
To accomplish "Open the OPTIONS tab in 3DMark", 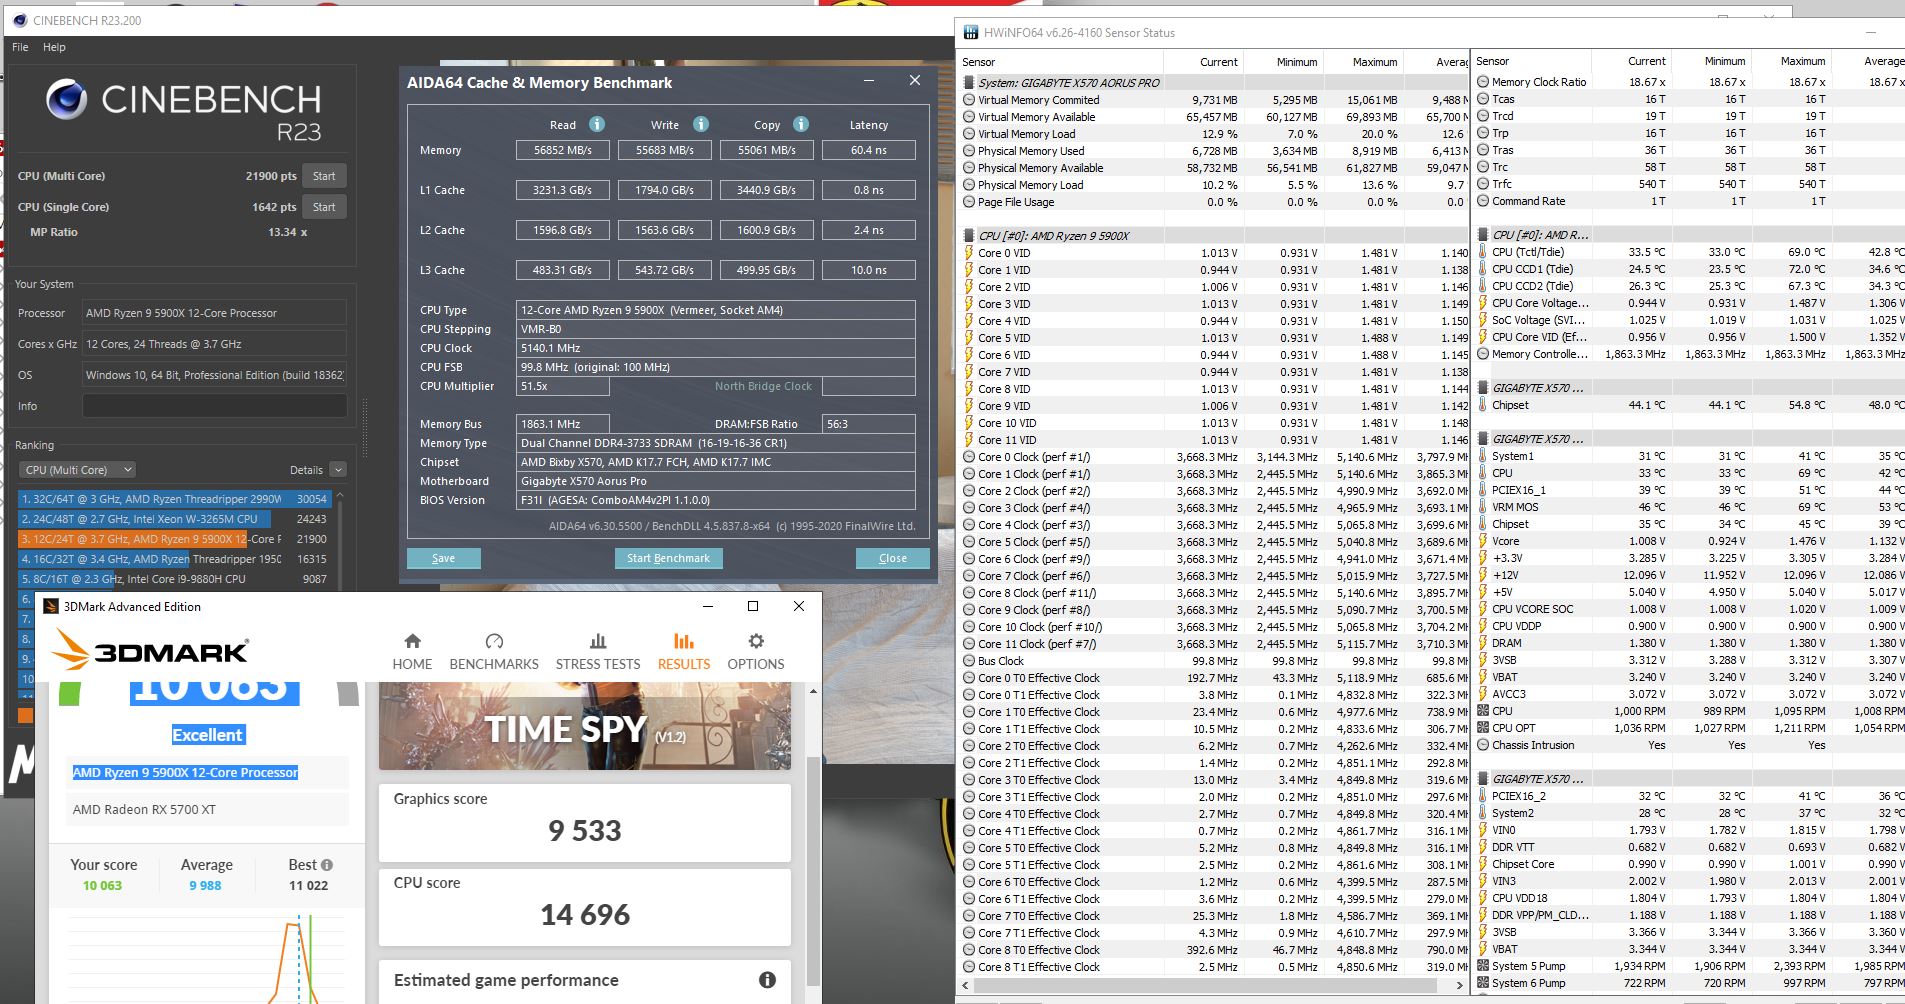I will click(756, 651).
